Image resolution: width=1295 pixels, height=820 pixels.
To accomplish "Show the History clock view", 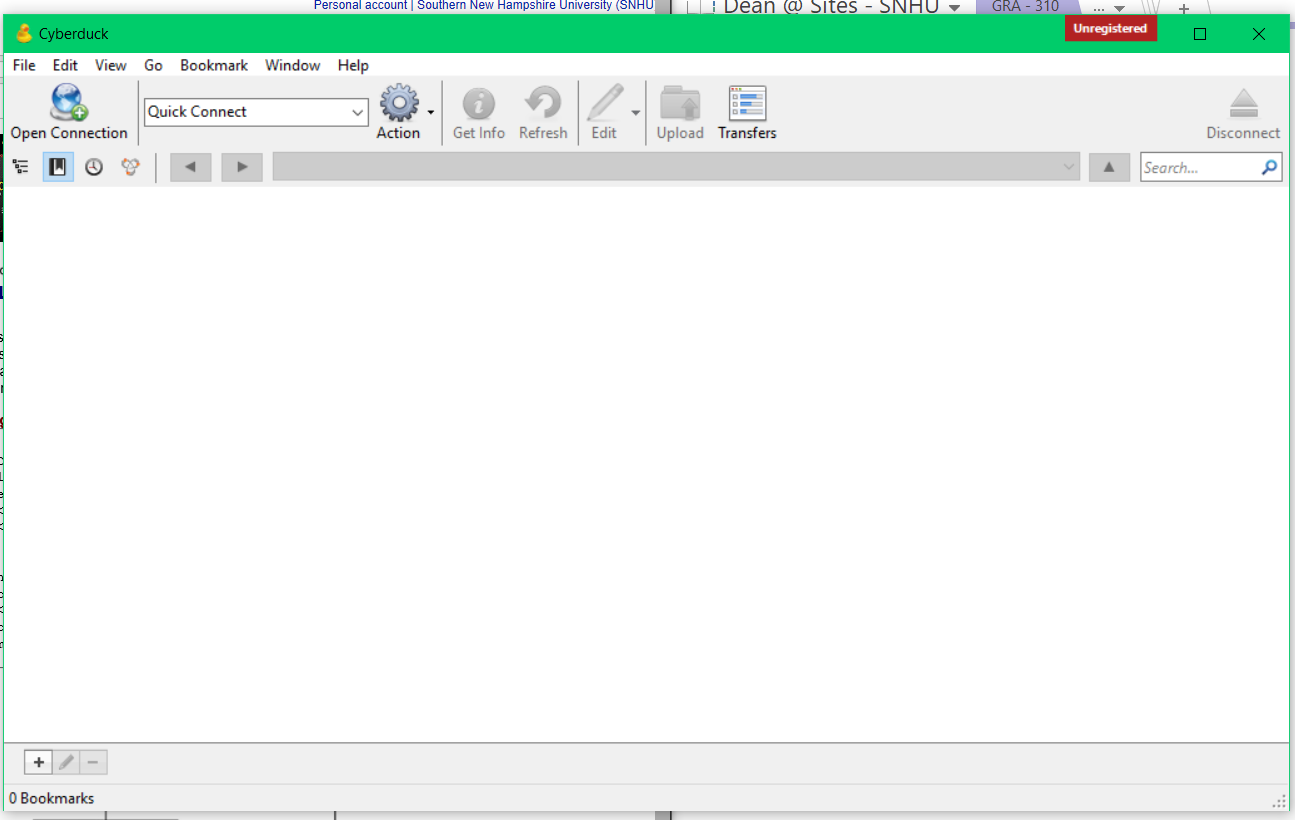I will [94, 167].
